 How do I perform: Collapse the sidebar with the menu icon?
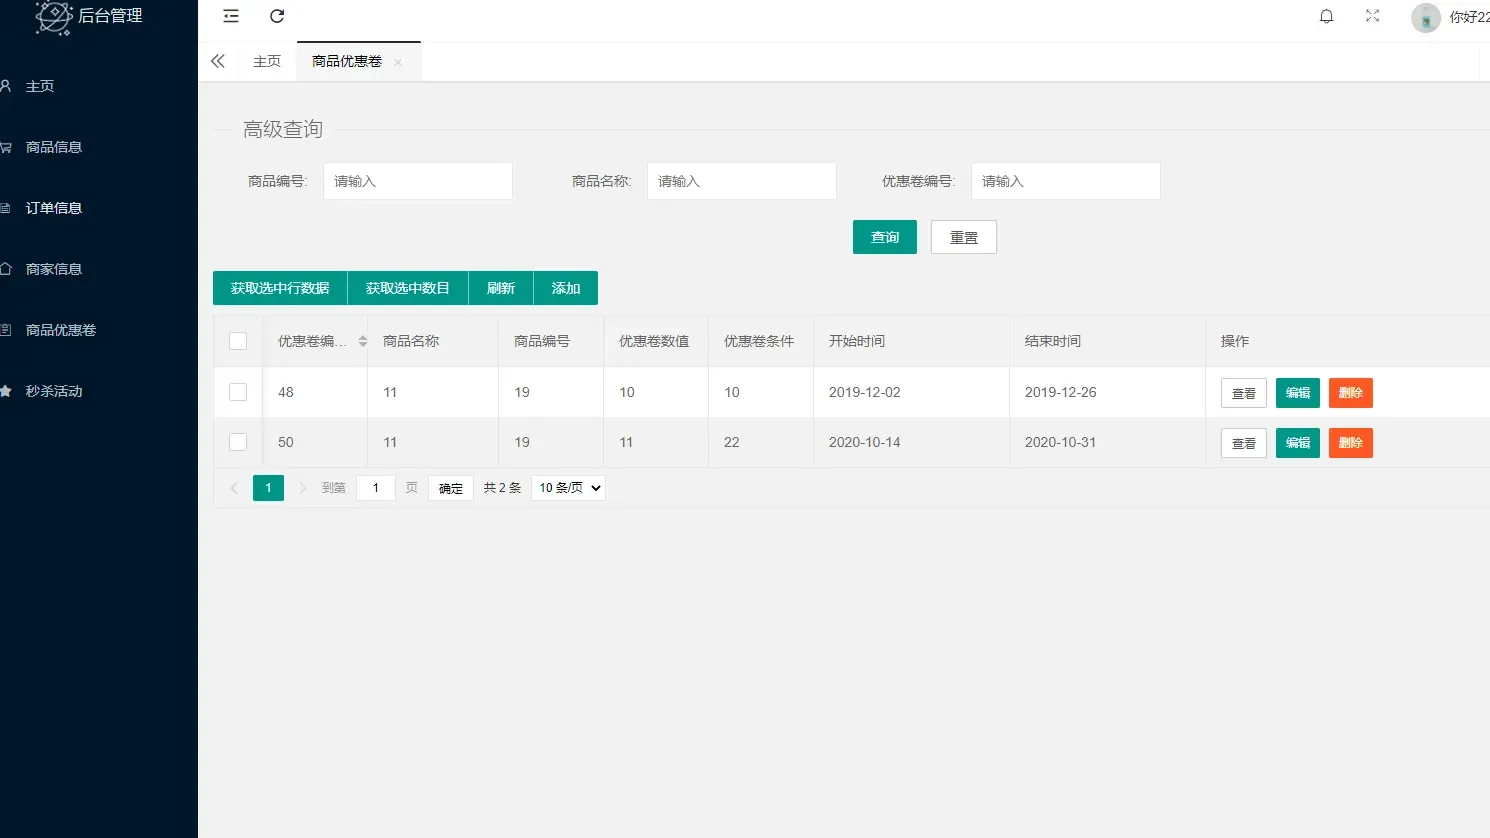231,16
